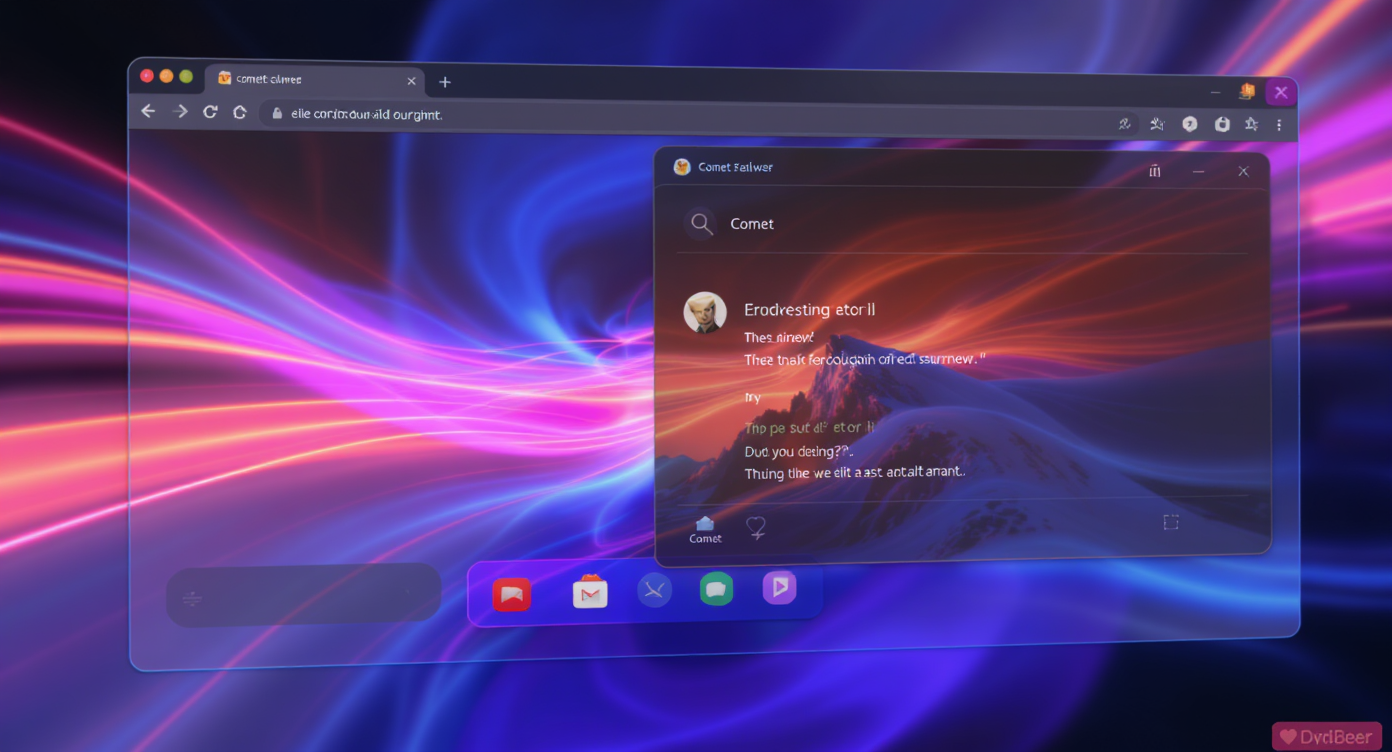Click the profile avatar in the message
This screenshot has height=752, width=1392.
705,313
